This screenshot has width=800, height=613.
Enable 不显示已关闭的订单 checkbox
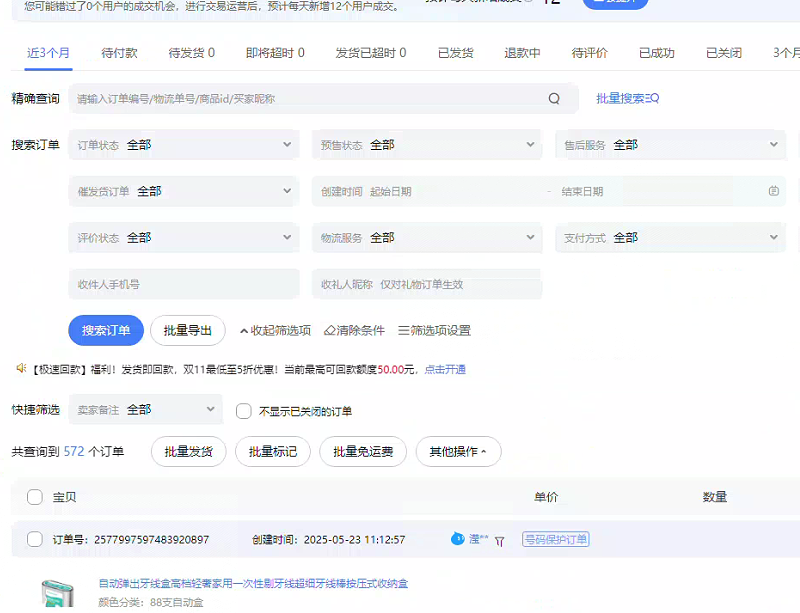243,411
